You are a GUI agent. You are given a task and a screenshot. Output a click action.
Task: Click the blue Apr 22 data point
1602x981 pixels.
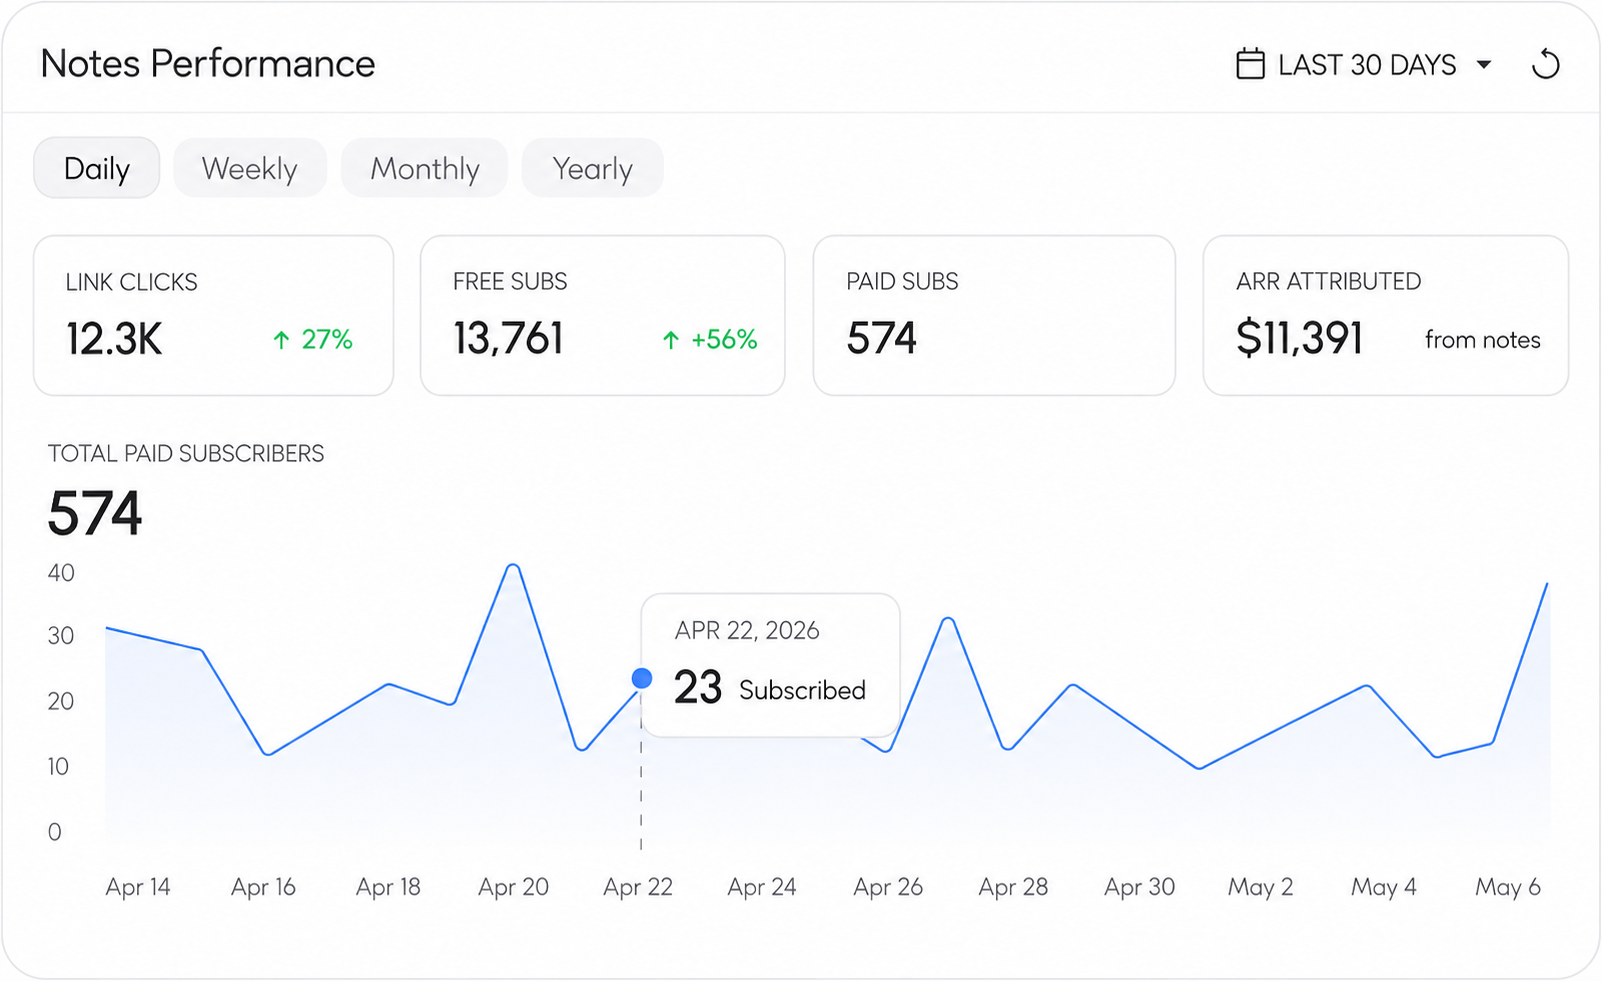pos(642,679)
